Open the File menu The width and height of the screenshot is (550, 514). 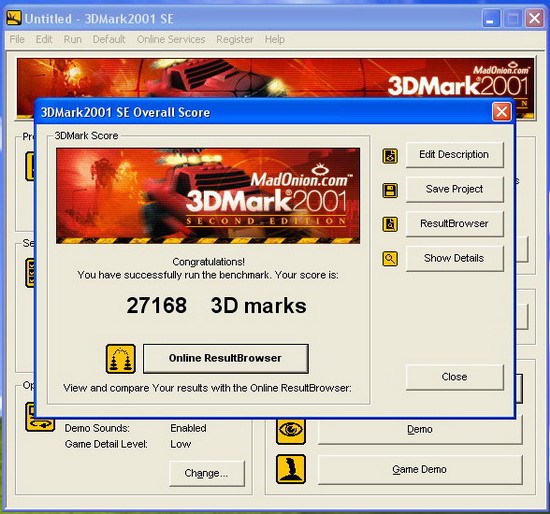pos(17,39)
